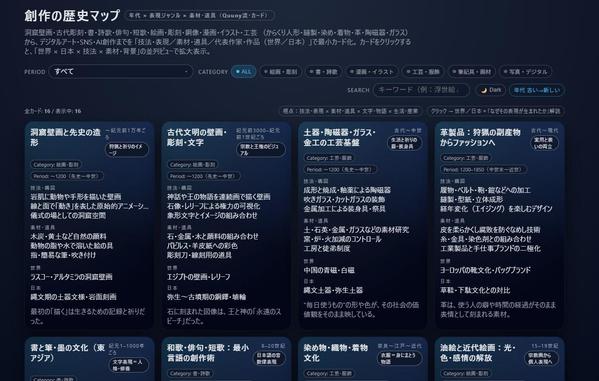
Task: Click the tag pill in 洞窟壁画と先史の造形 card
Action: tap(126, 149)
